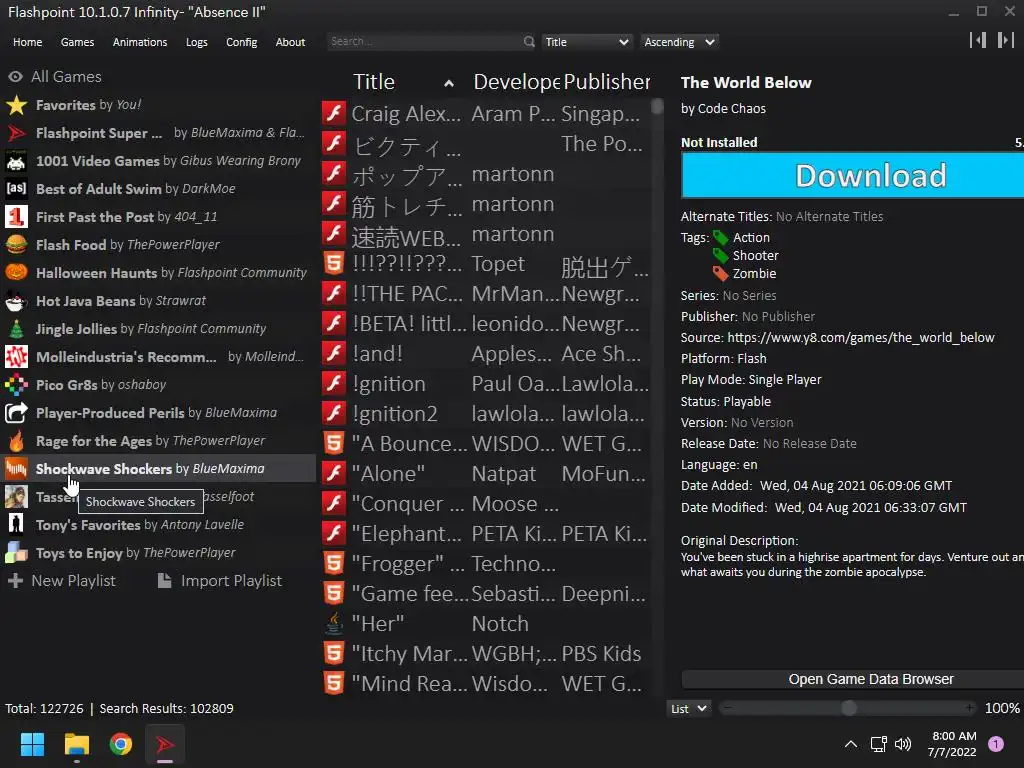Viewport: 1024px width, 768px height.
Task: Select the Rage for the Ages flame icon
Action: coord(16,441)
